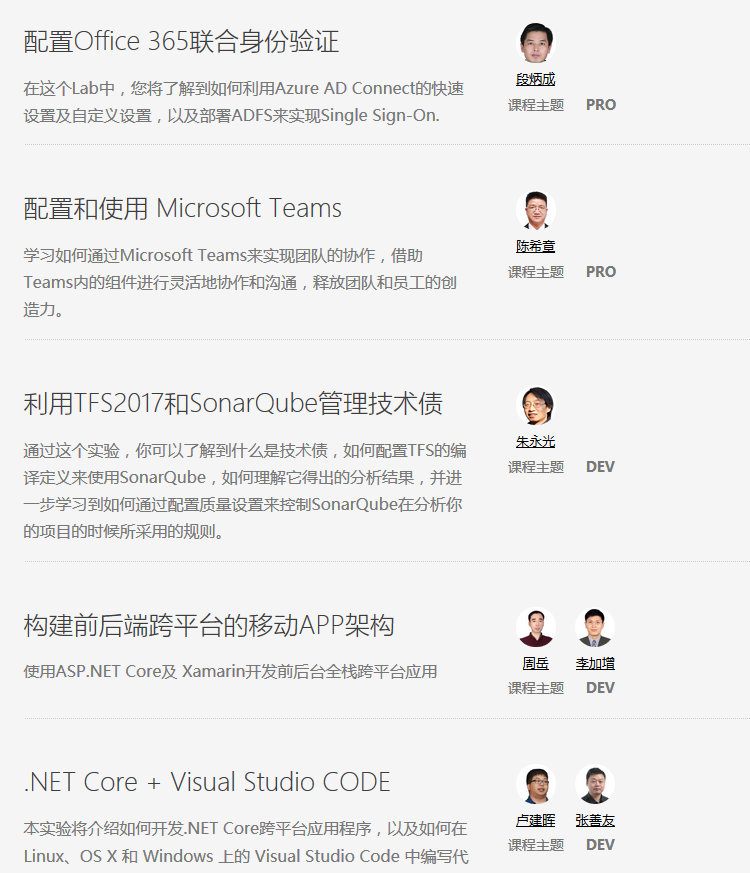Image resolution: width=750 pixels, height=873 pixels.
Task: Click 课程主题 label beside the Microsoft Teams course
Action: click(536, 272)
